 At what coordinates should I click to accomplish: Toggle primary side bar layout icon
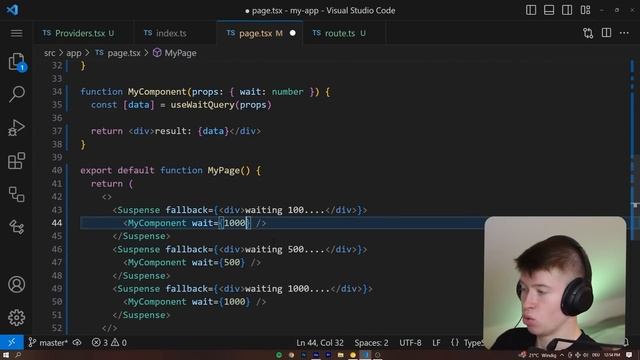(x=531, y=10)
